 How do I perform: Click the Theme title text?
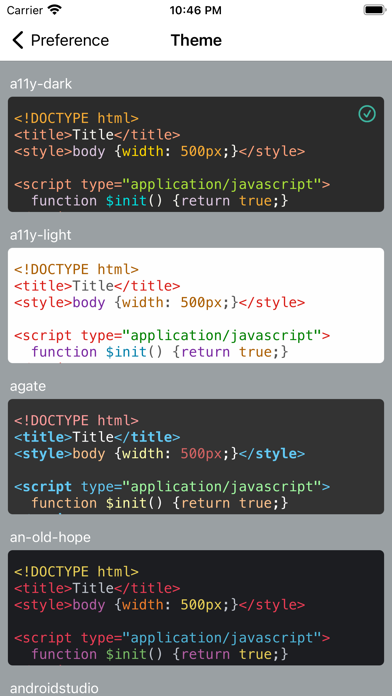196,40
